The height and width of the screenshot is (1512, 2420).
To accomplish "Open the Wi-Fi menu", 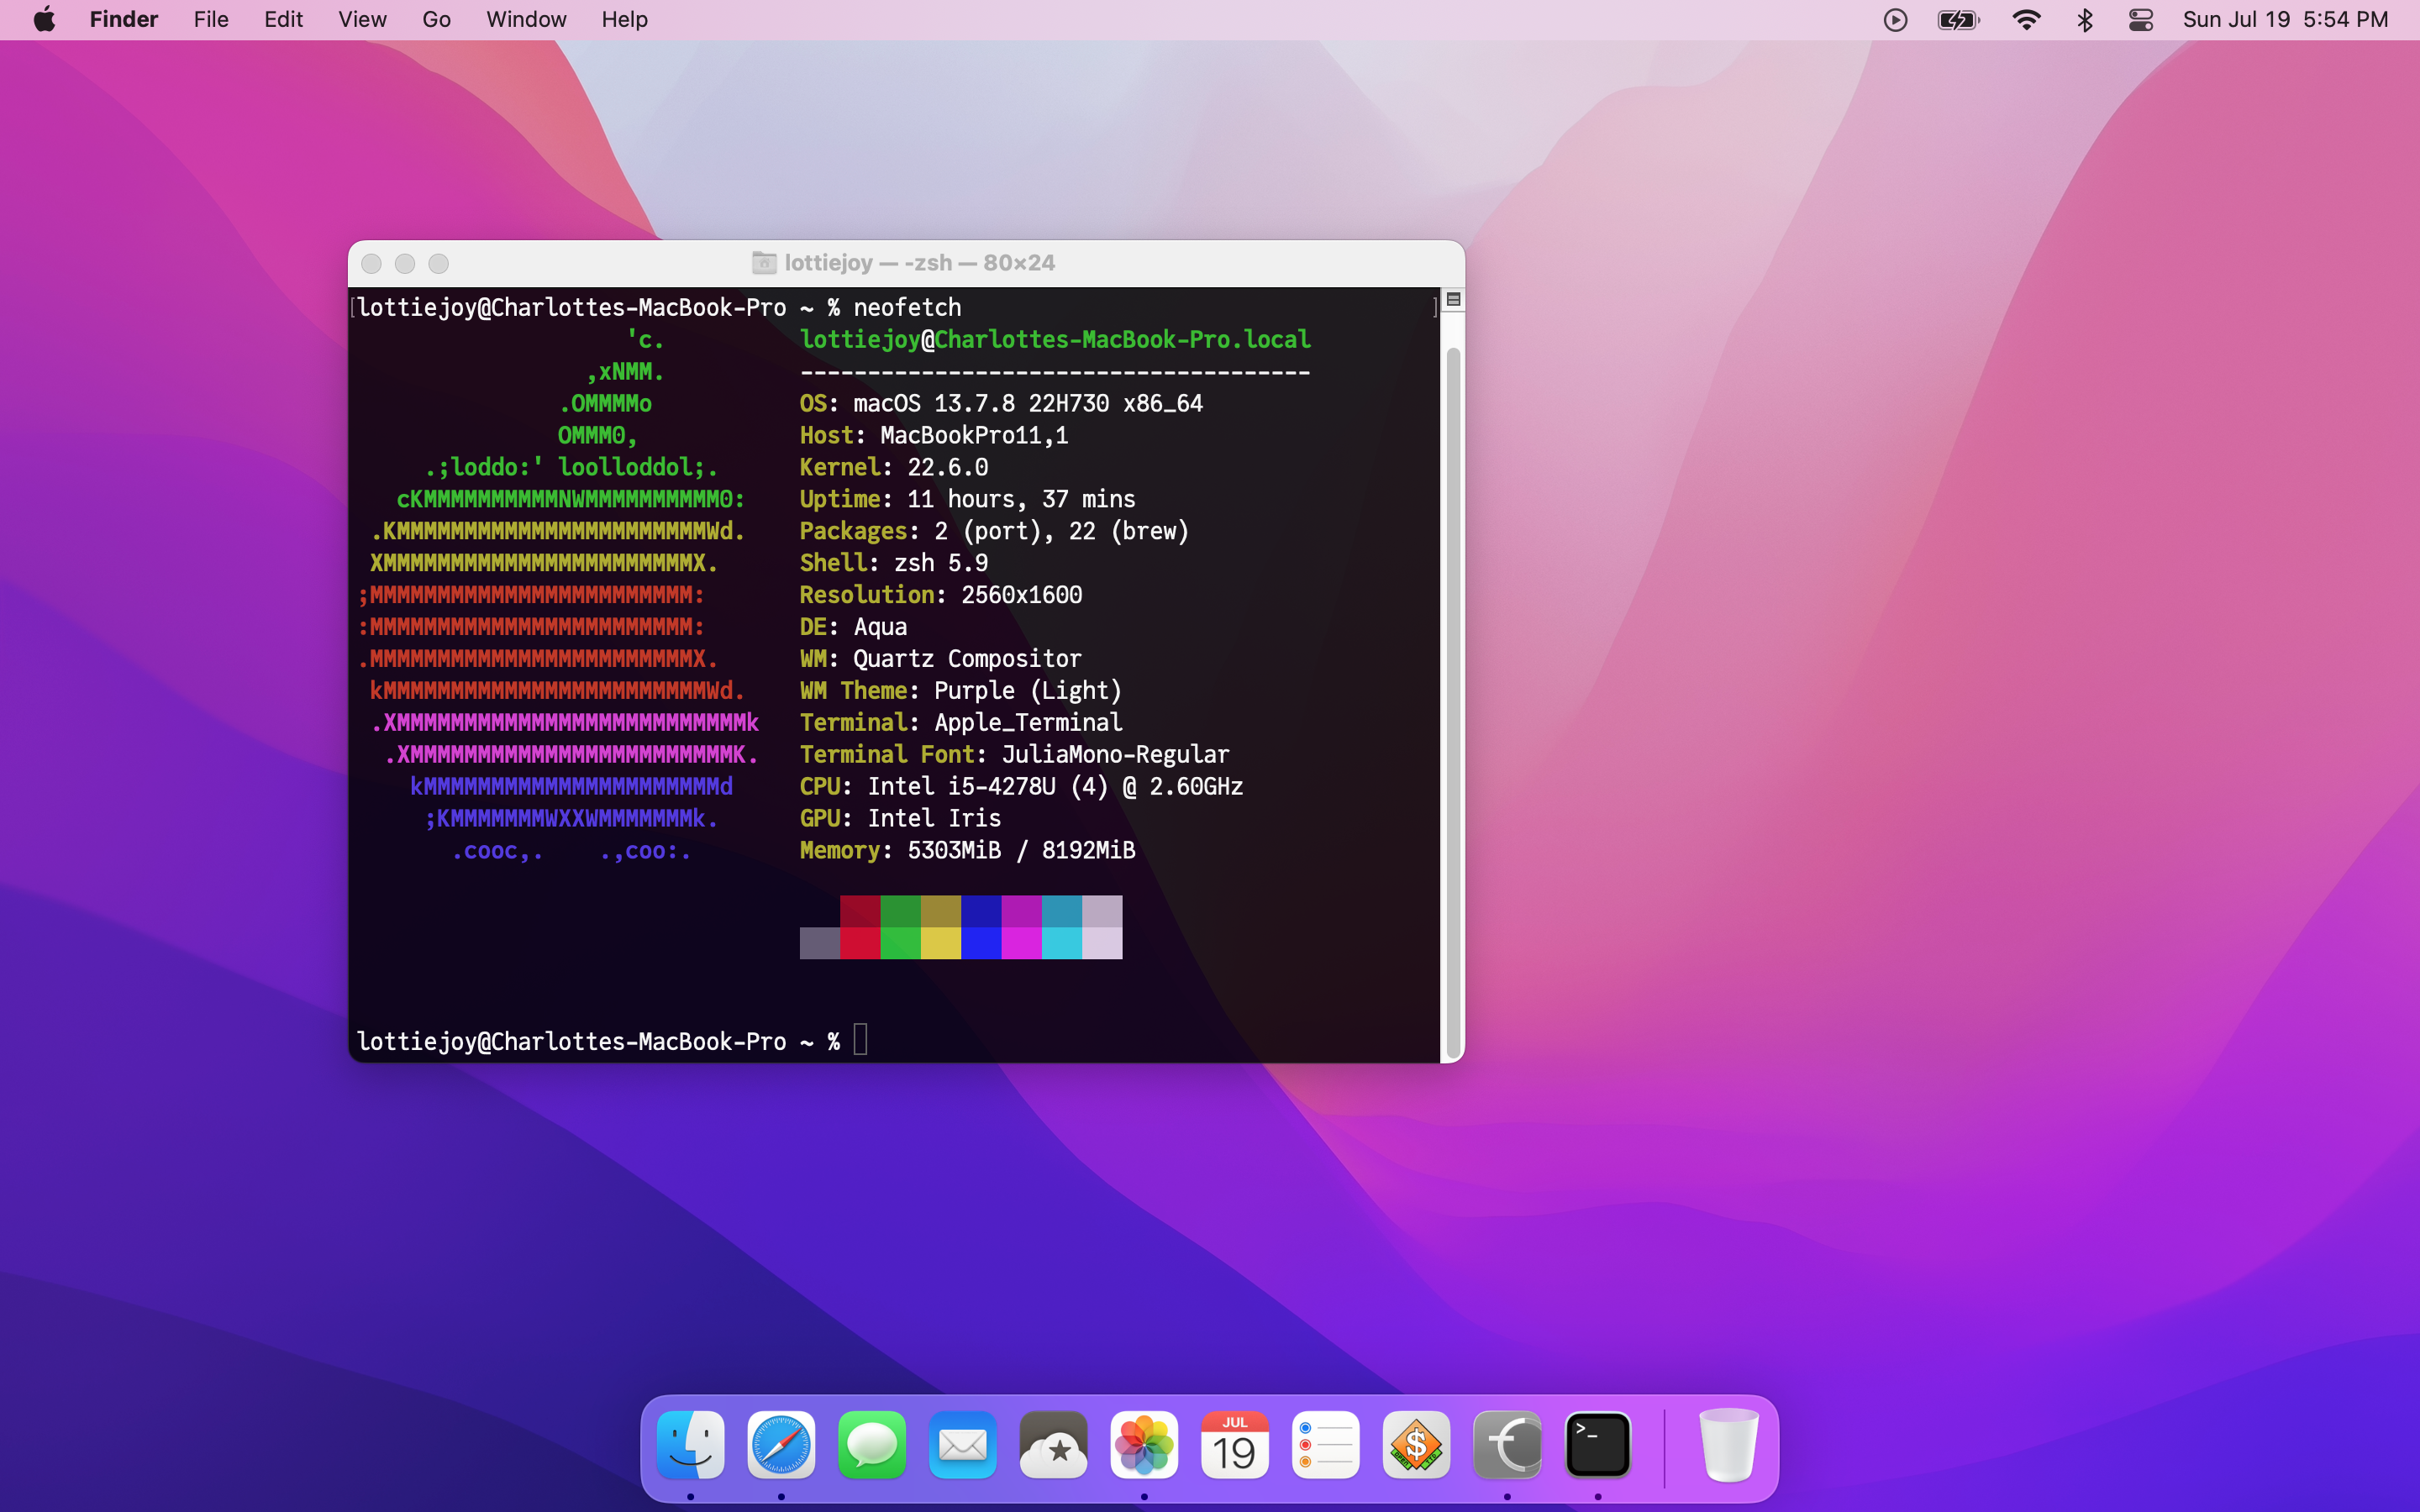I will click(x=2026, y=20).
